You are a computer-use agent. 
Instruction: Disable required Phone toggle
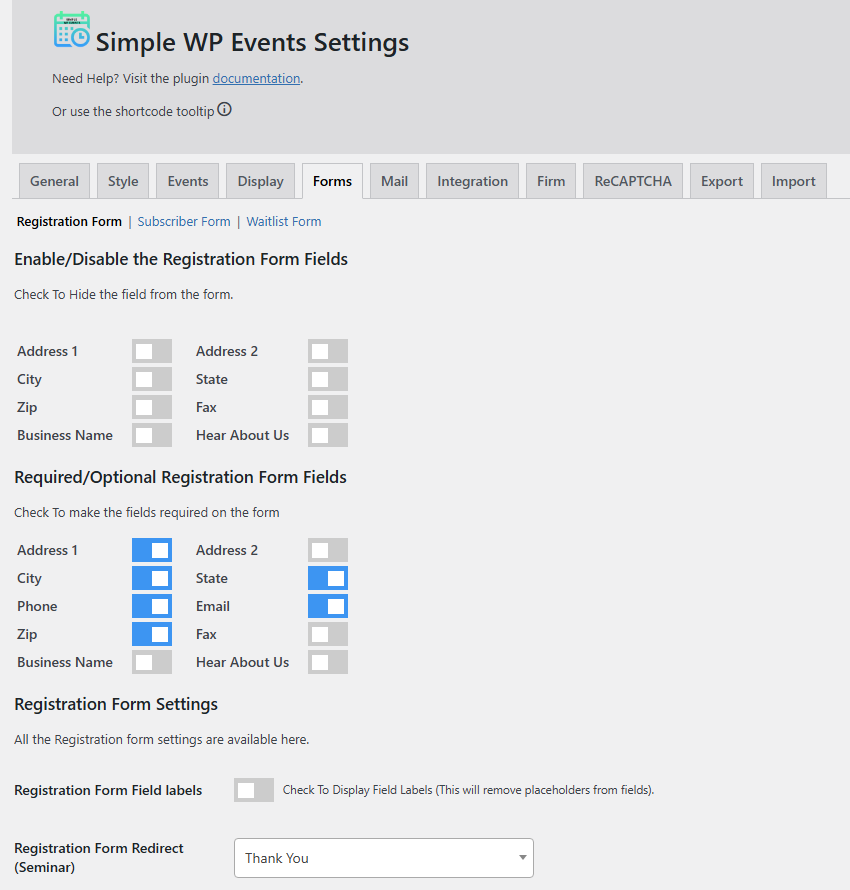[x=152, y=606]
